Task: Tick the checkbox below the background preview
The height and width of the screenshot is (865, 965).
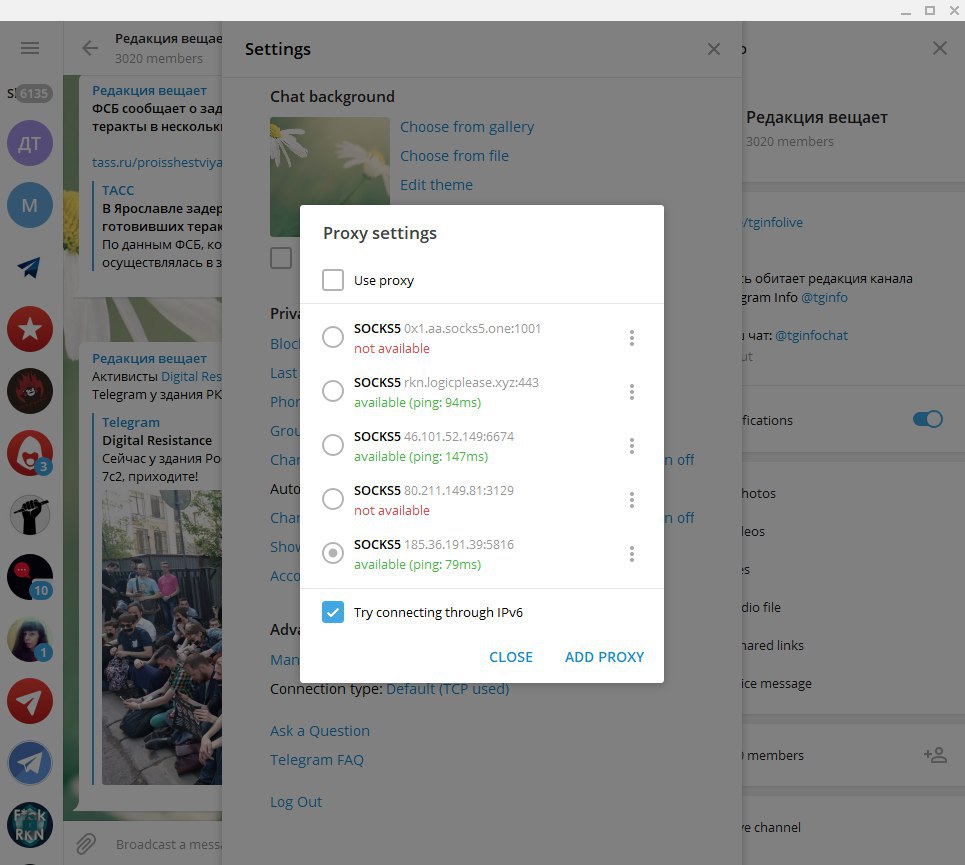Action: [281, 258]
